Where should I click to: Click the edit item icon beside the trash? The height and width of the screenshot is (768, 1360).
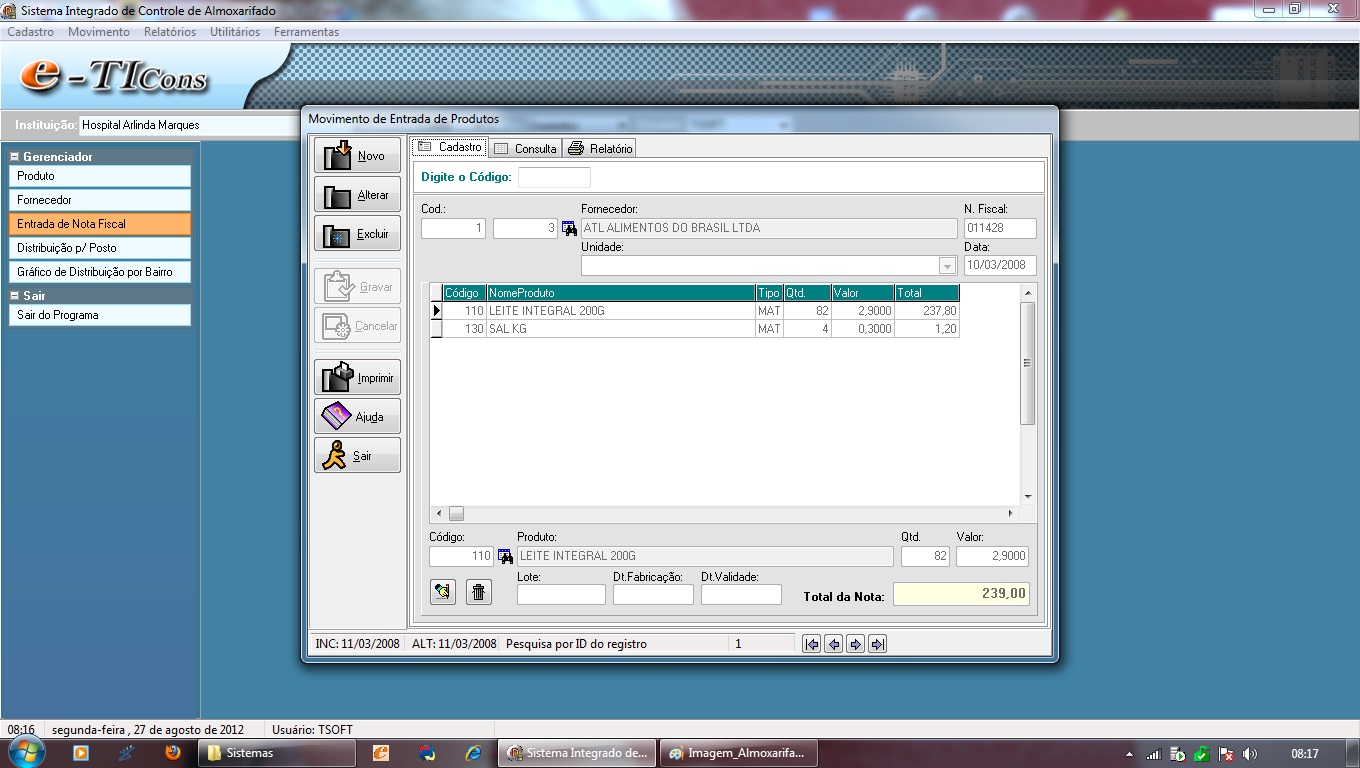tap(443, 592)
